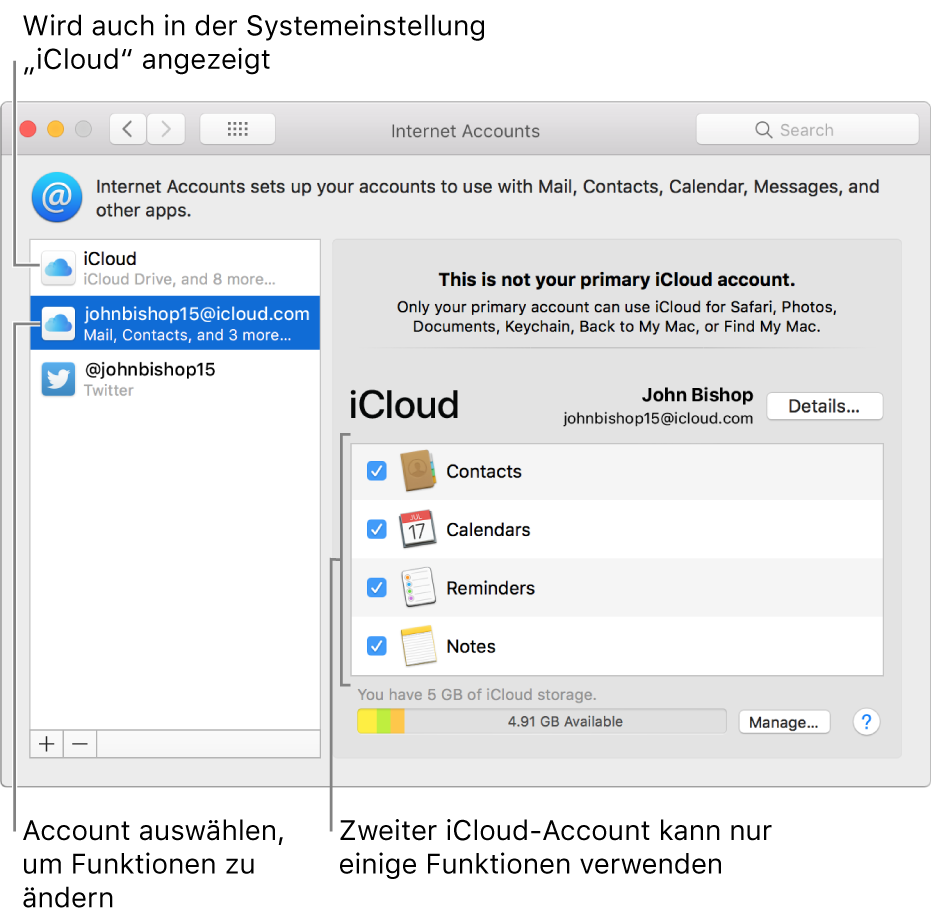Close window with red button
Screen dimensions: 931x918
pyautogui.click(x=28, y=129)
